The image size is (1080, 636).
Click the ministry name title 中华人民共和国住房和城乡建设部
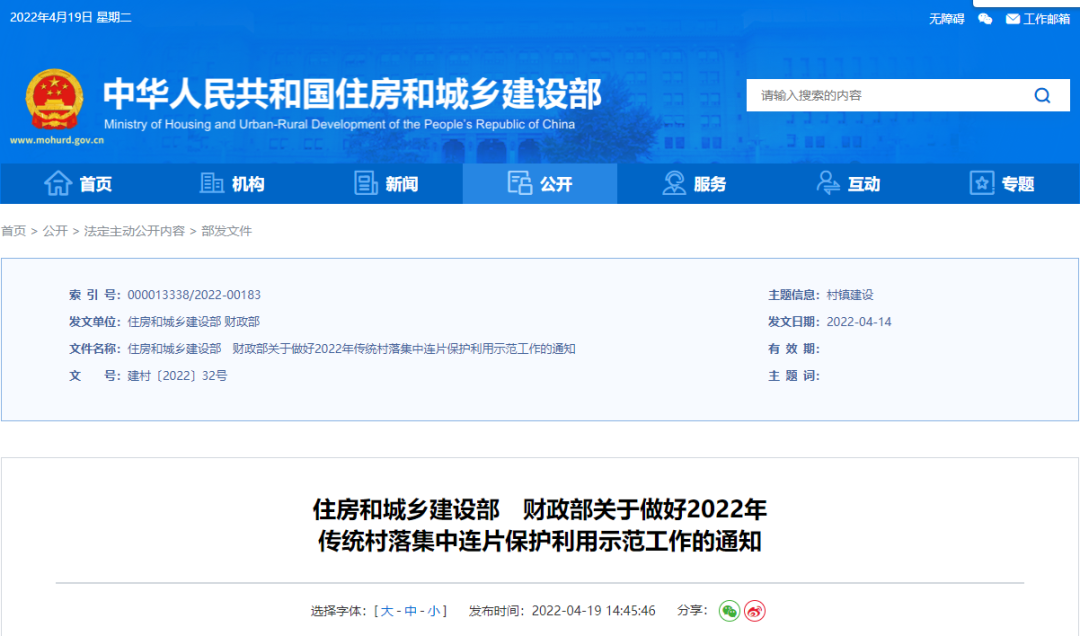353,93
